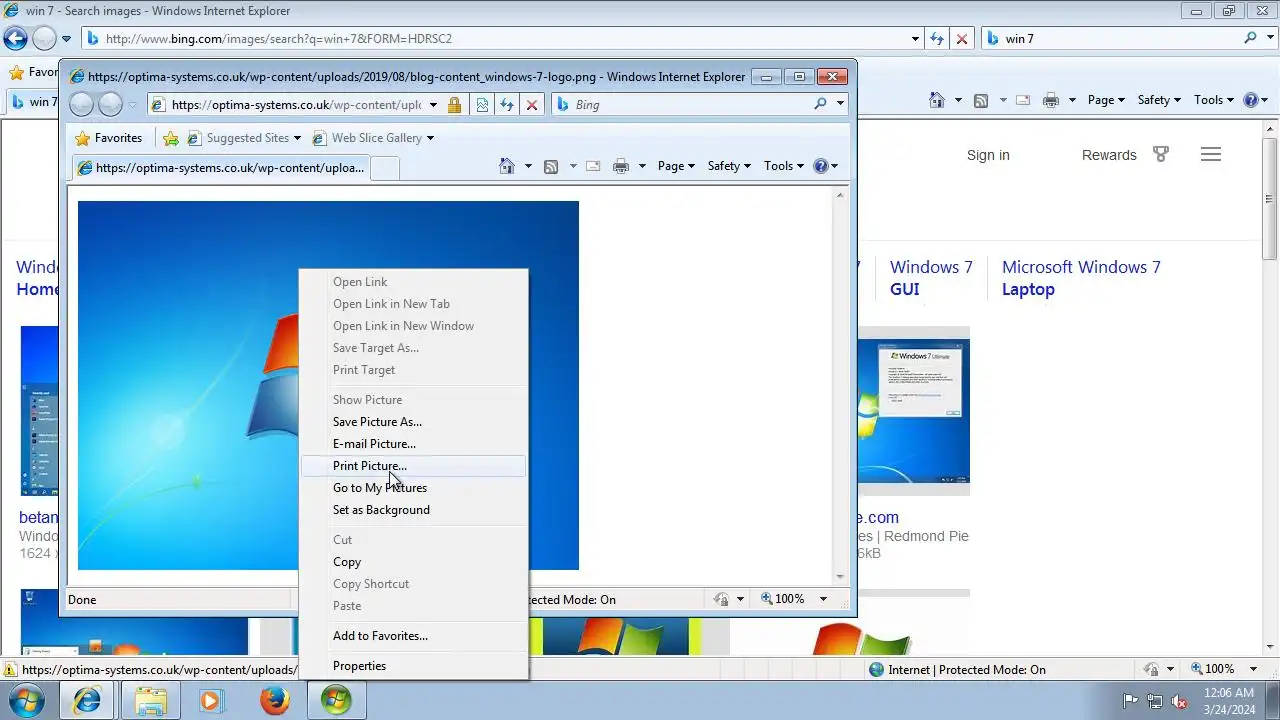The width and height of the screenshot is (1280, 720).
Task: Click clock showing 12:06 AM
Action: (1229, 693)
